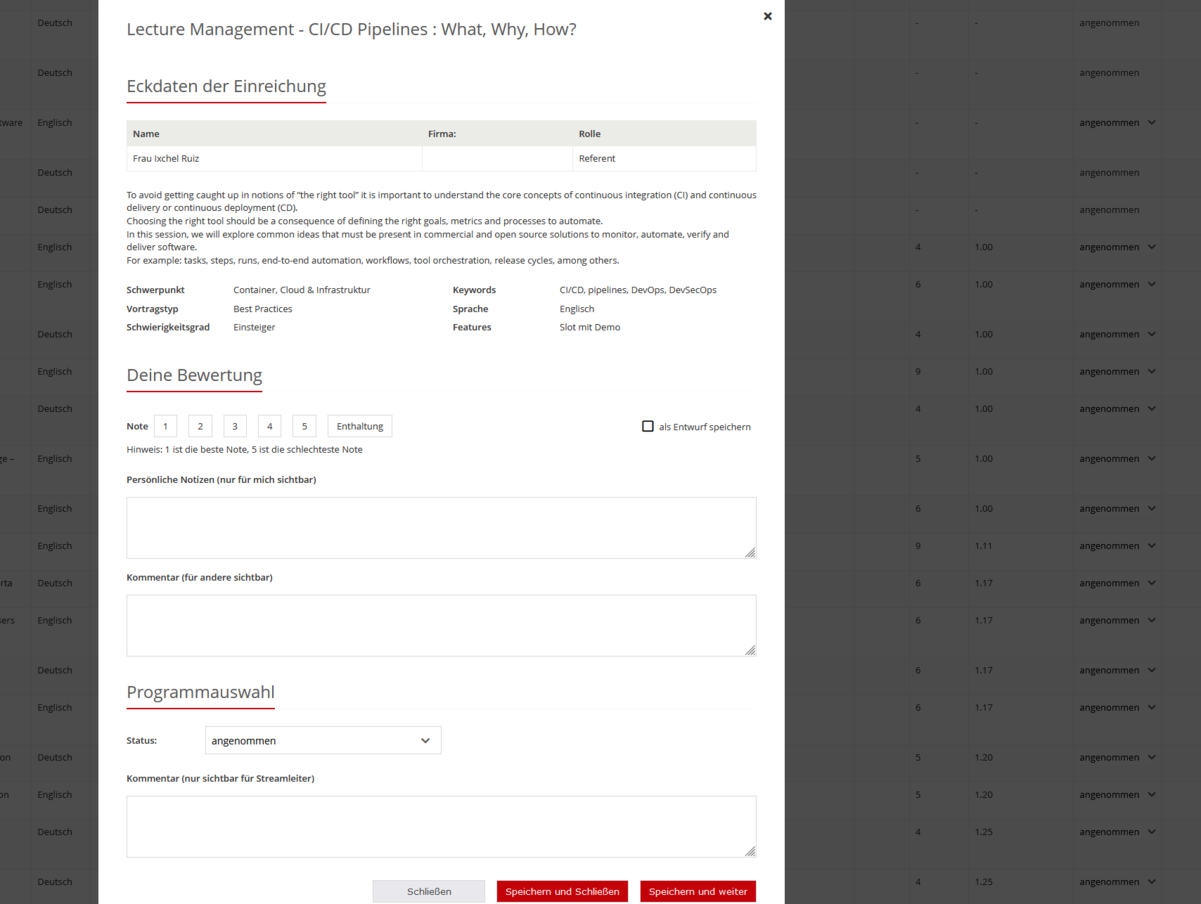The width and height of the screenshot is (1201, 904).
Task: Click the Enthaltung abstain button
Action: pyautogui.click(x=360, y=426)
